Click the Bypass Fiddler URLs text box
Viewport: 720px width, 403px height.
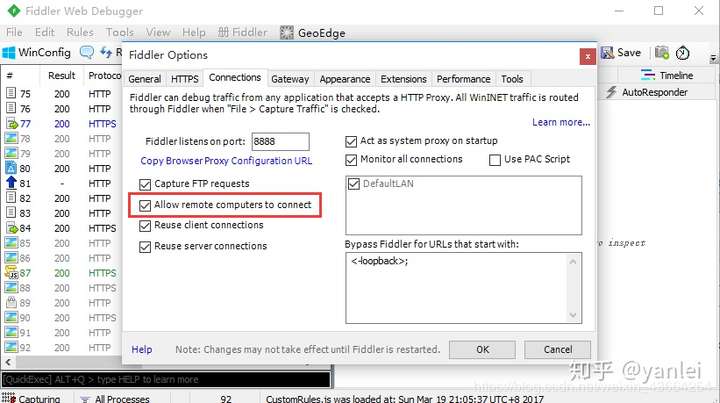(463, 288)
